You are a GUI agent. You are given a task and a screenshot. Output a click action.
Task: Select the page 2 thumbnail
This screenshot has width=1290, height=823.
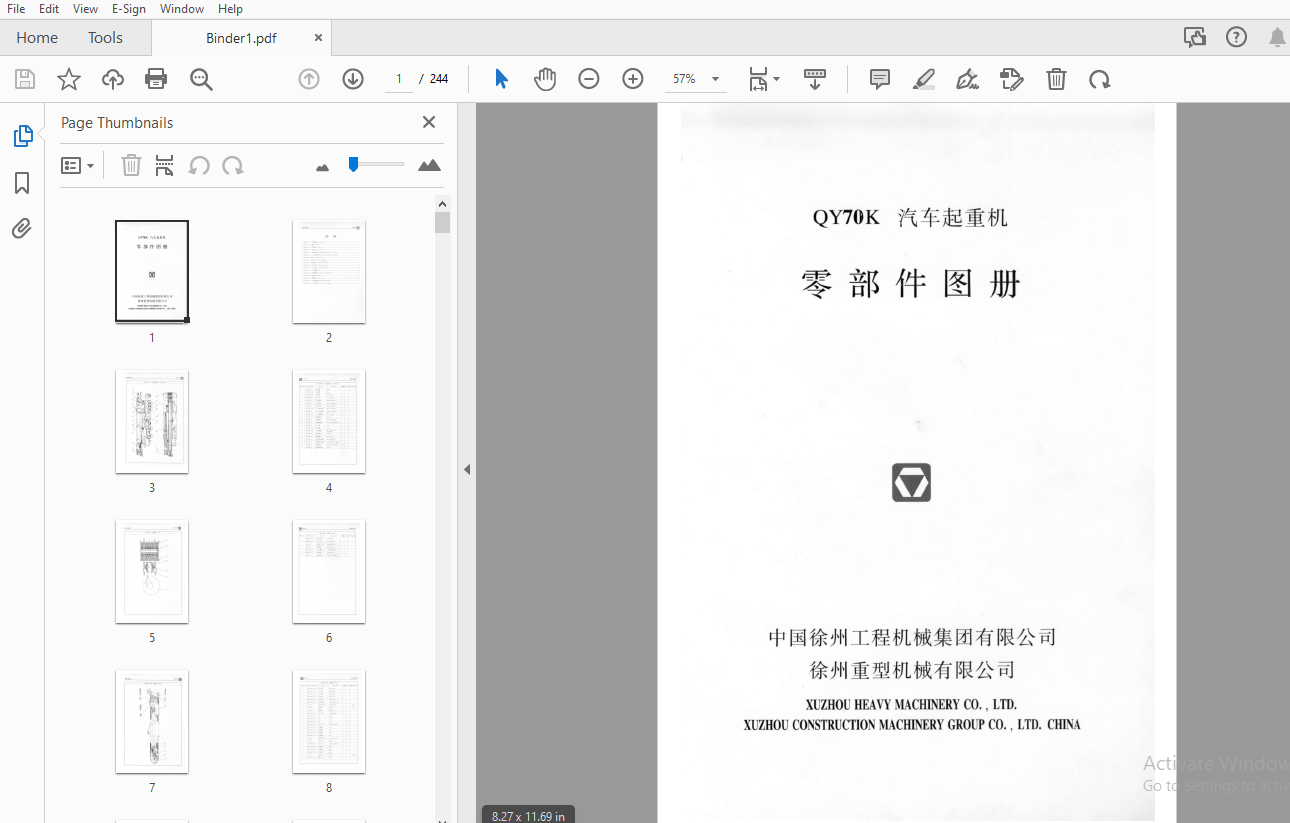click(x=329, y=271)
